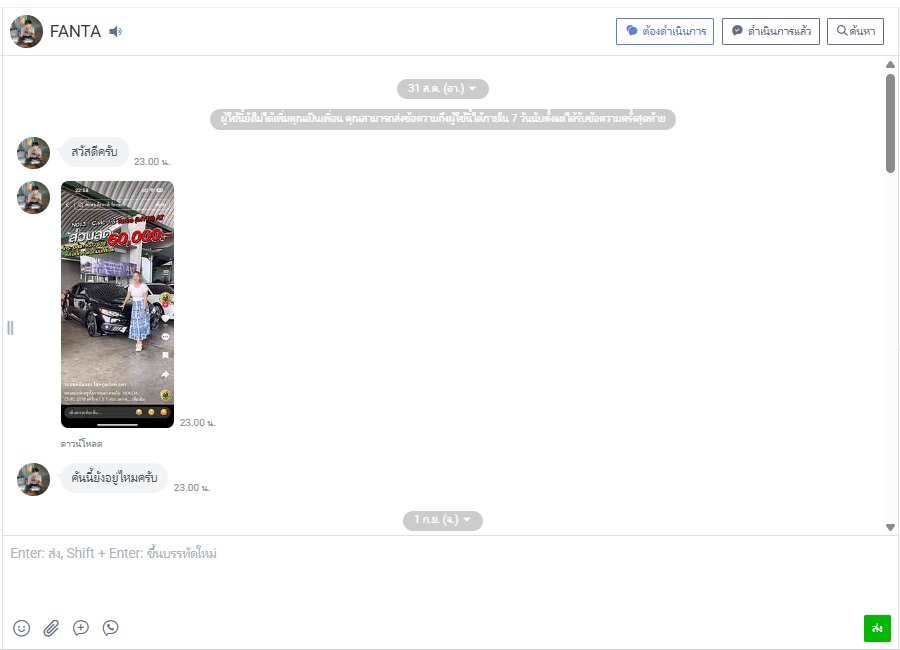Click the ต้องดำเนินการ button

(665, 31)
